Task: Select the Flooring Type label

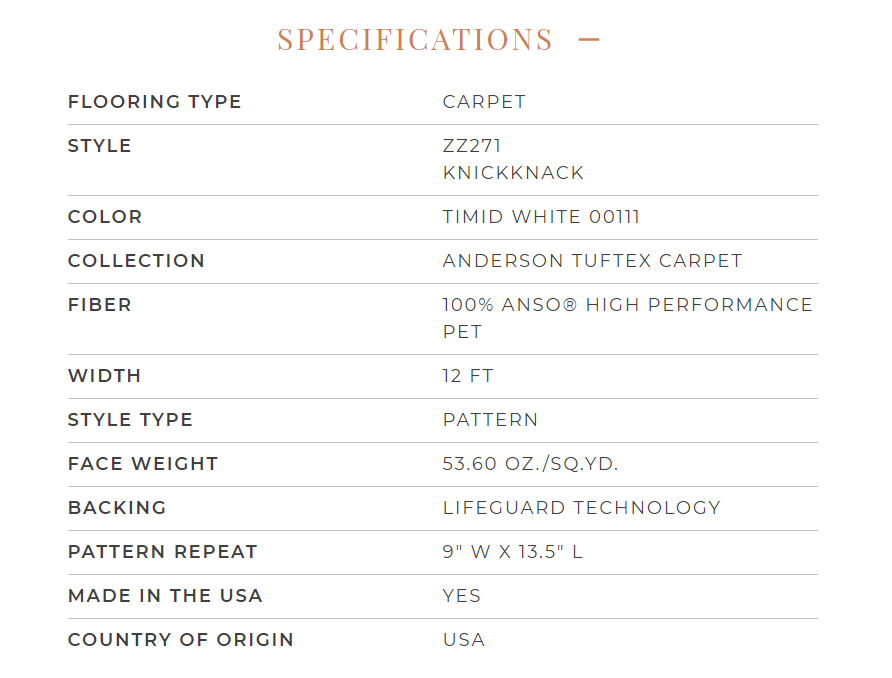Action: coord(155,102)
